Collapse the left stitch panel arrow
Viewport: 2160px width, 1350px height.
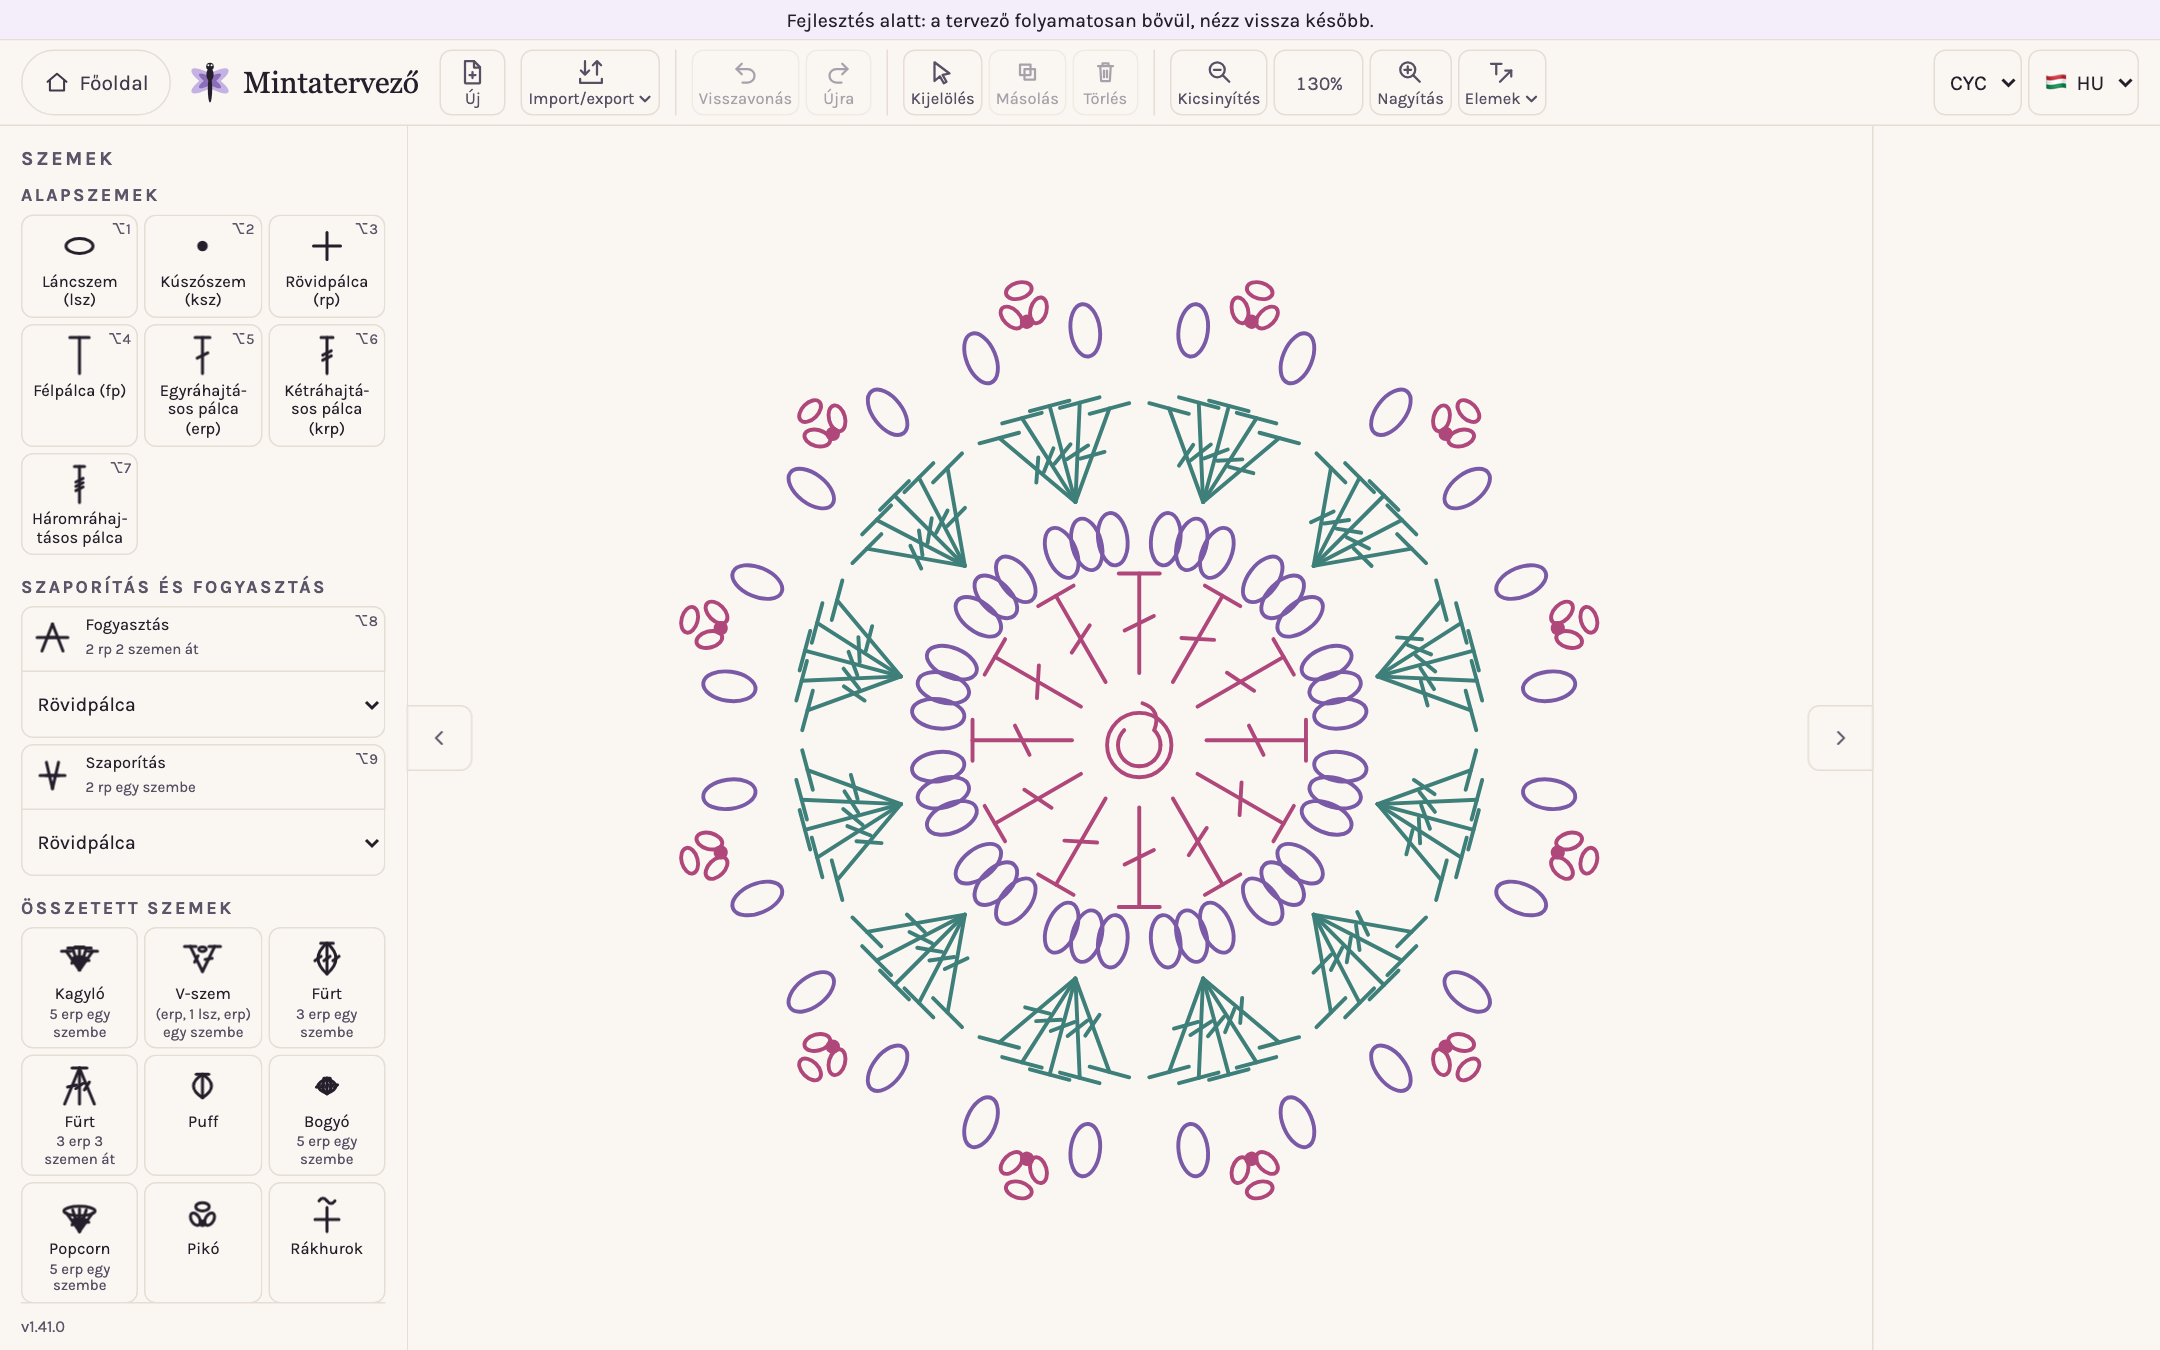[439, 738]
